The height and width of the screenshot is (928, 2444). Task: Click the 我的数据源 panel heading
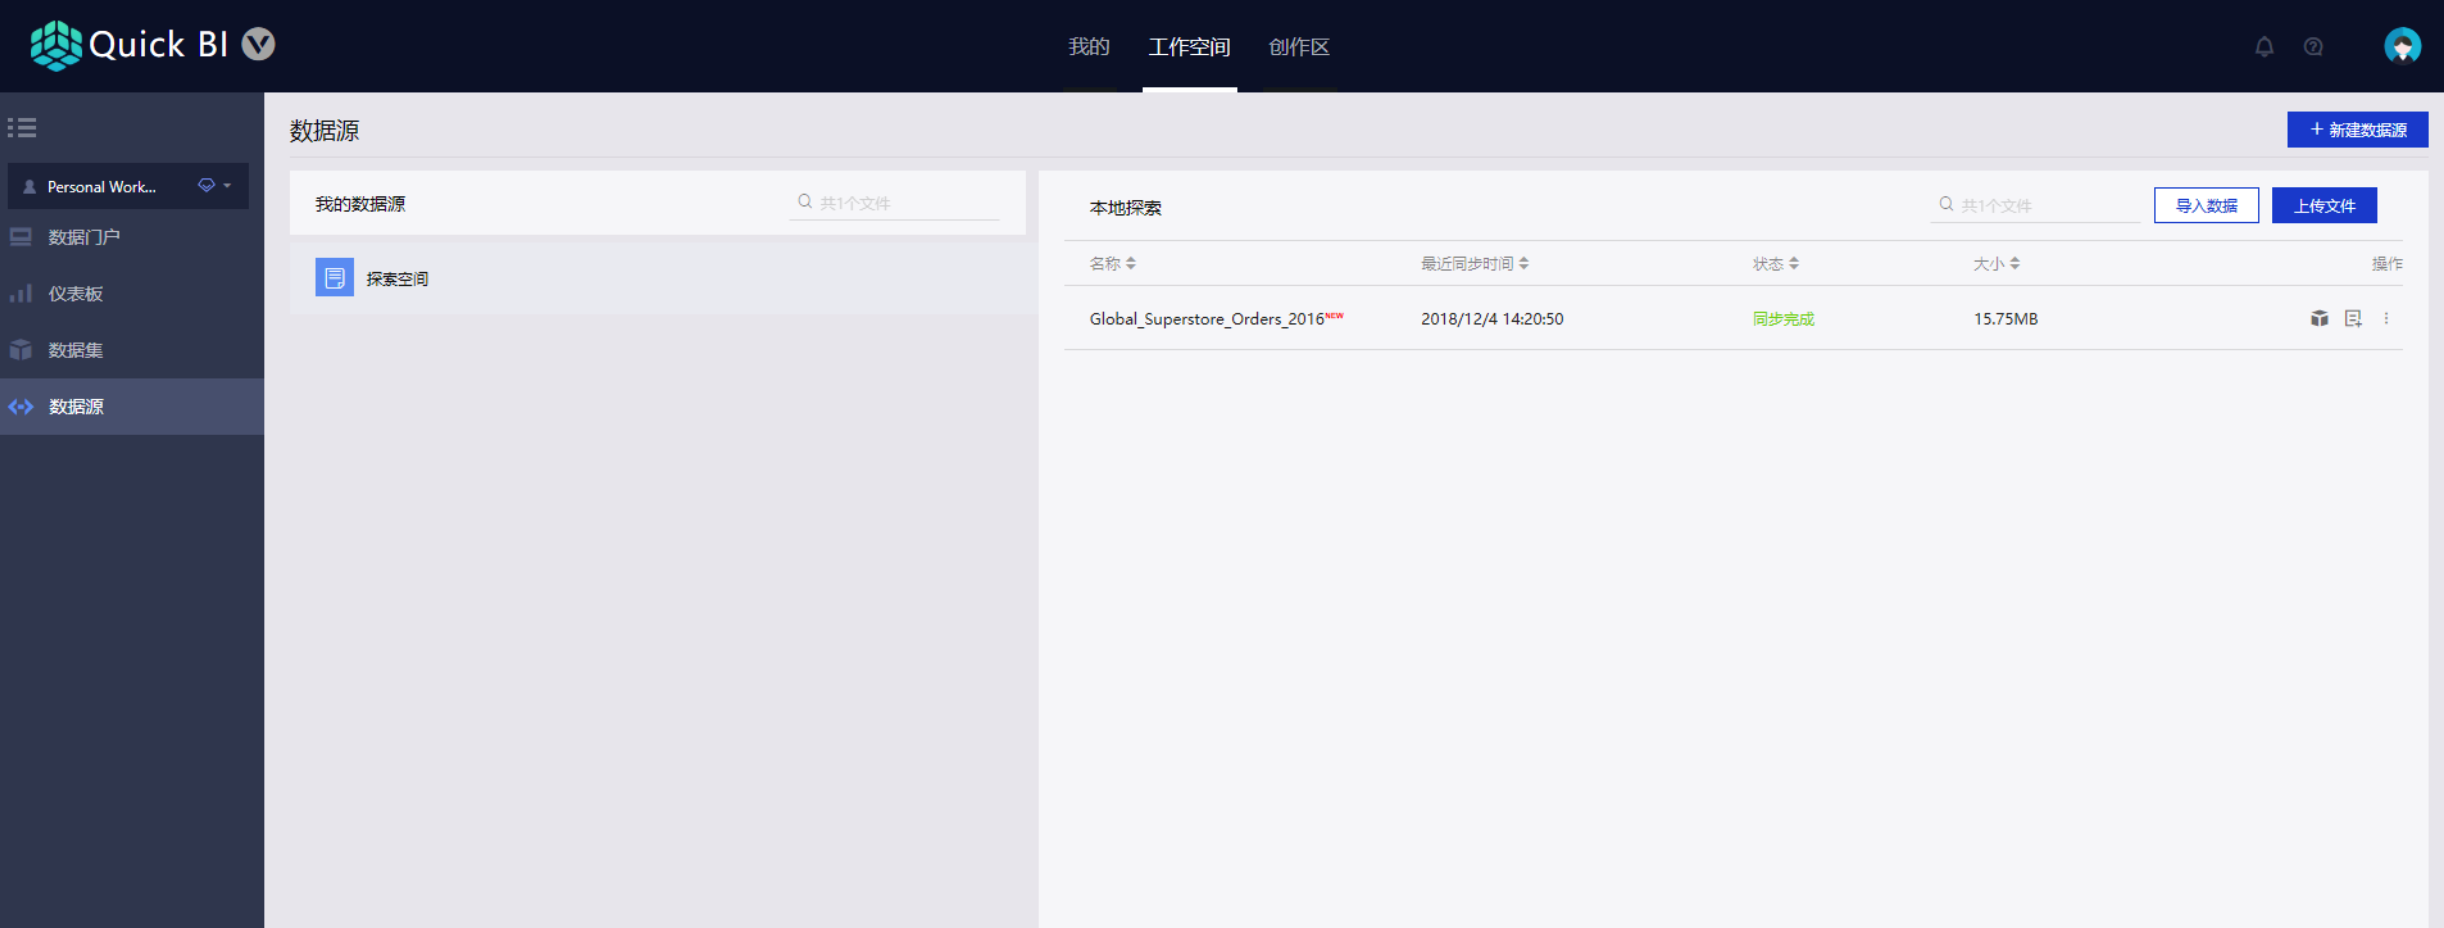tap(360, 204)
